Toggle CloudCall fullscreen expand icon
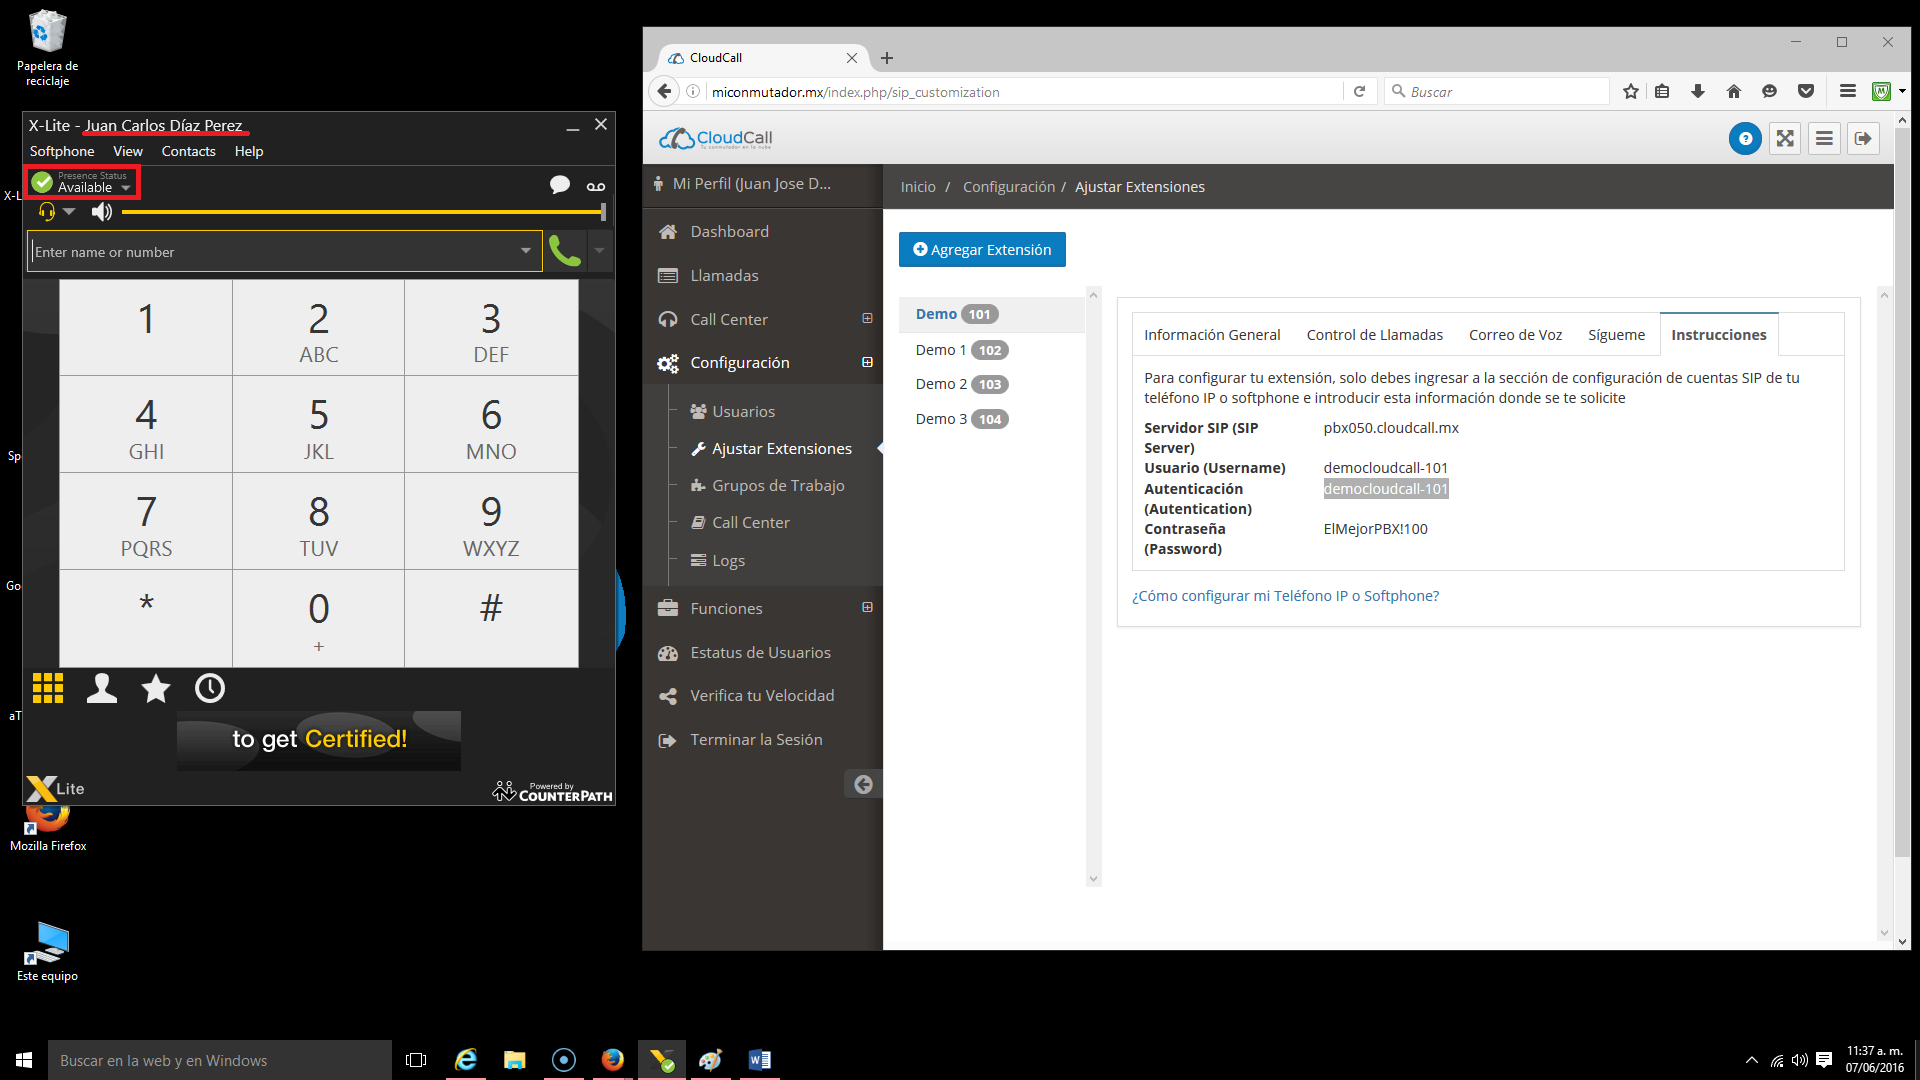The height and width of the screenshot is (1080, 1920). tap(1785, 139)
